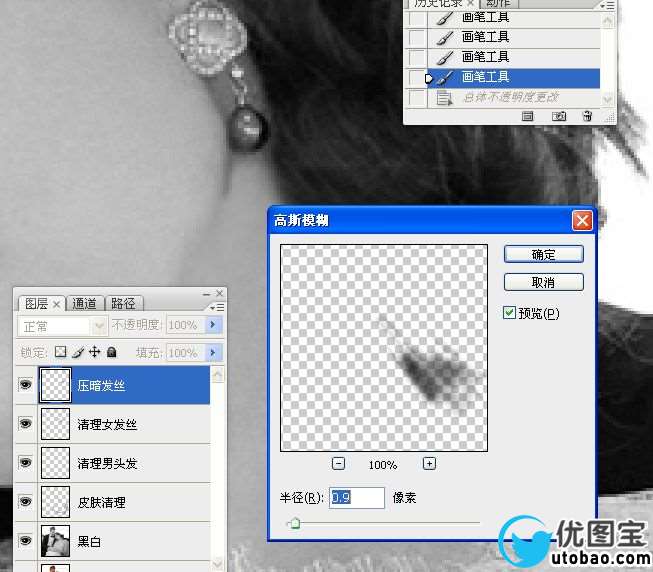Close the 图层 tab with its x
The width and height of the screenshot is (653, 572).
(x=57, y=305)
